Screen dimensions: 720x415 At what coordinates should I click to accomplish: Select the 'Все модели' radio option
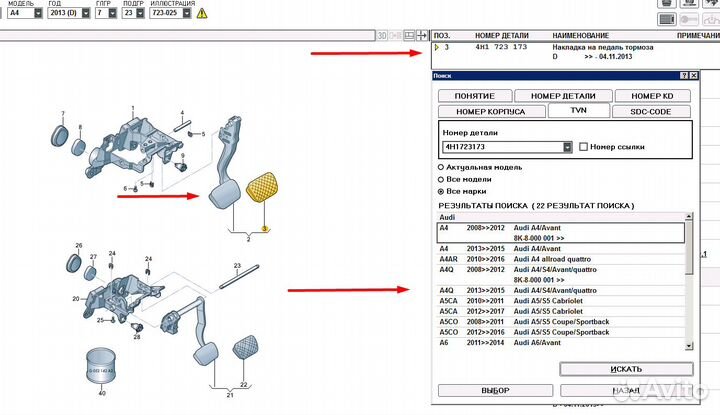tap(442, 178)
